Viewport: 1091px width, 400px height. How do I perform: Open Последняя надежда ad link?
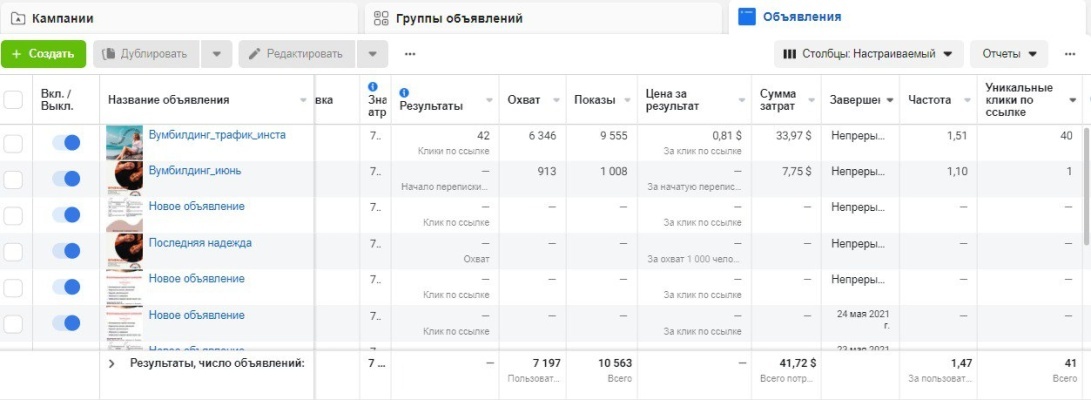200,243
